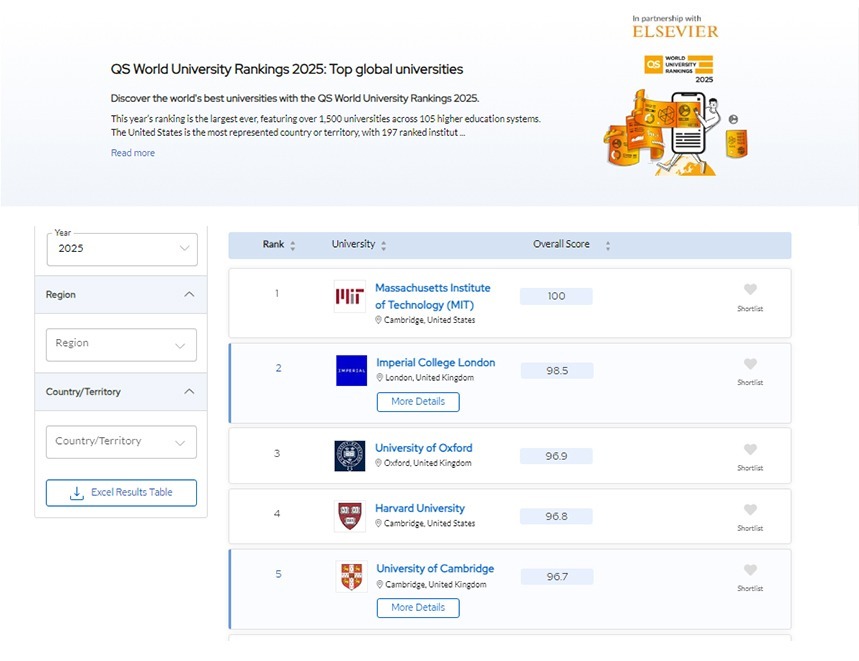This screenshot has height=661, width=859.
Task: Shortlist University of Cambridge with the heart icon
Action: (x=750, y=570)
